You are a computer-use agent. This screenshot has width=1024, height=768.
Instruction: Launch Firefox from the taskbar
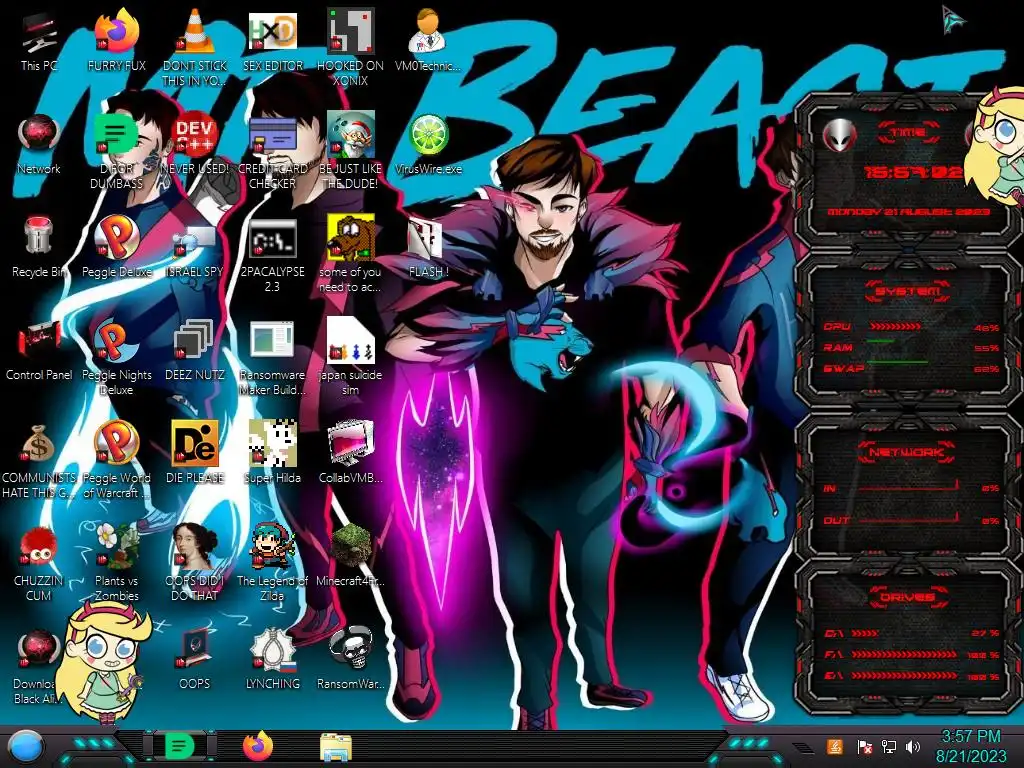[258, 746]
